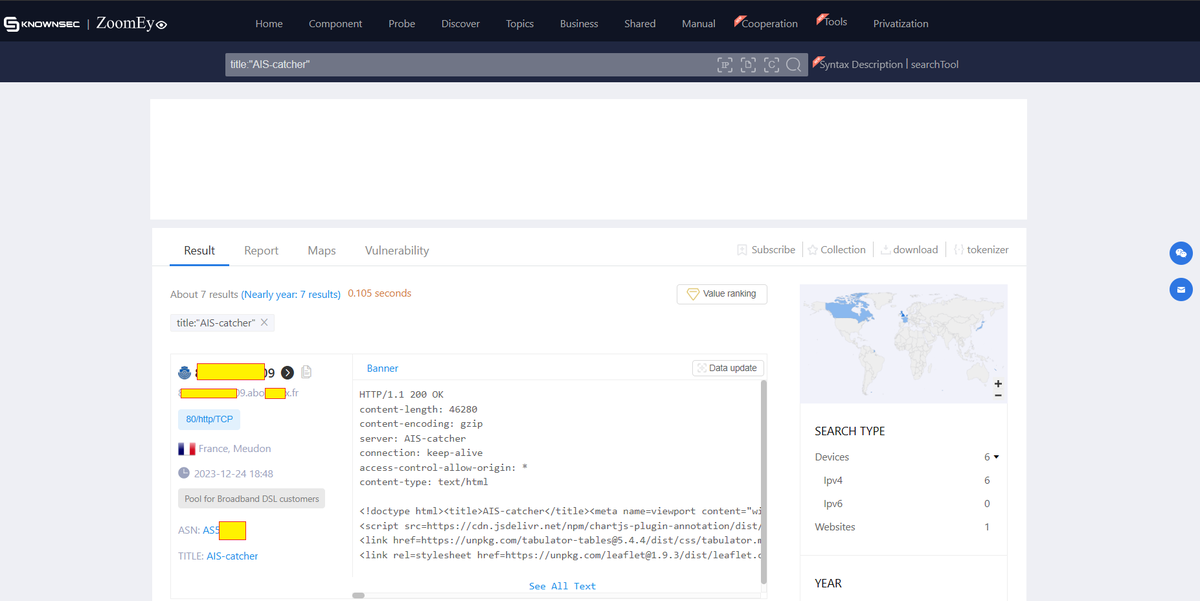Open the Topics menu item
1200x601 pixels.
520,24
